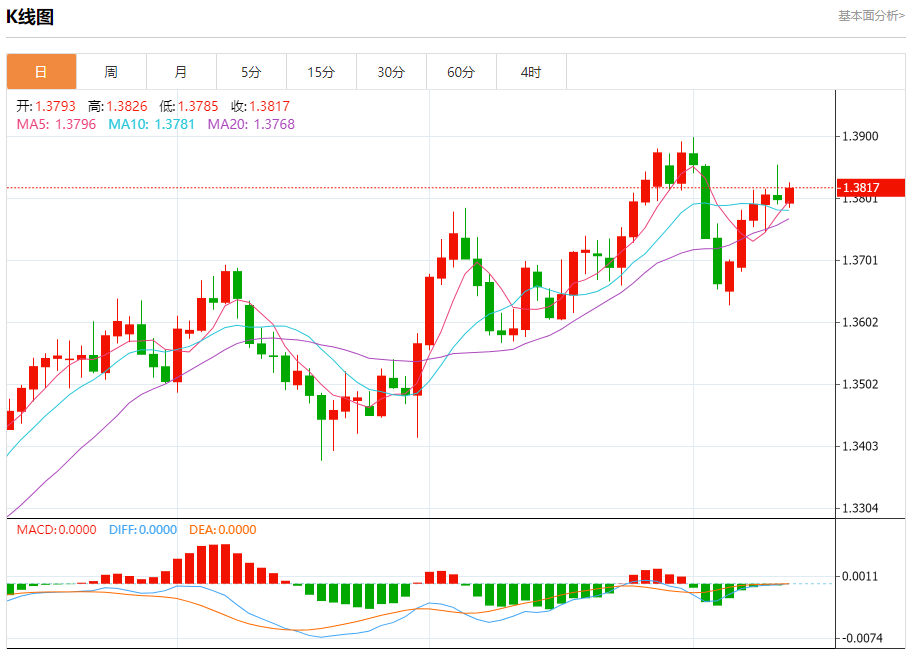Viewport: 914px width, 649px height.
Task: Switch to the 周 weekly tab
Action: (x=111, y=72)
